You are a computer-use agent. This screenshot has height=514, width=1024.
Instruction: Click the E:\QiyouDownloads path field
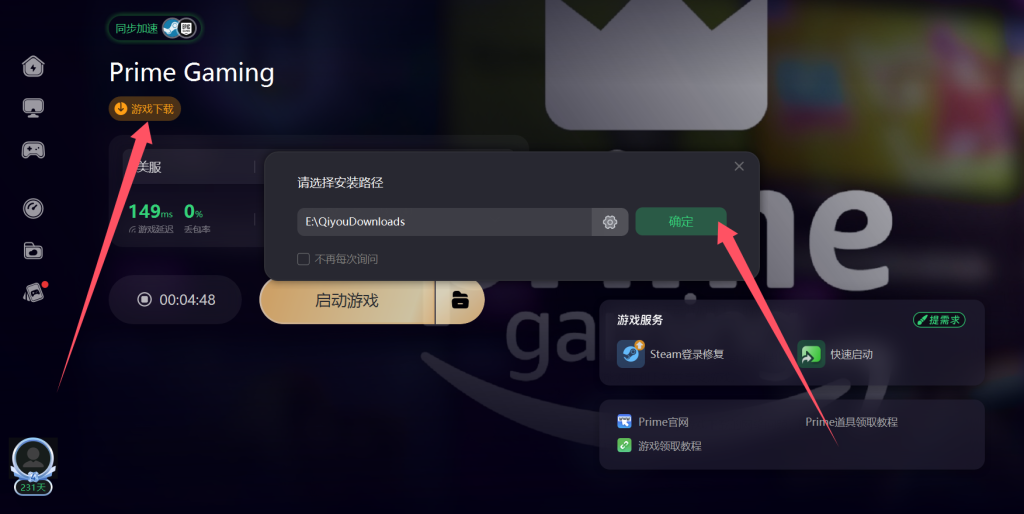click(444, 222)
